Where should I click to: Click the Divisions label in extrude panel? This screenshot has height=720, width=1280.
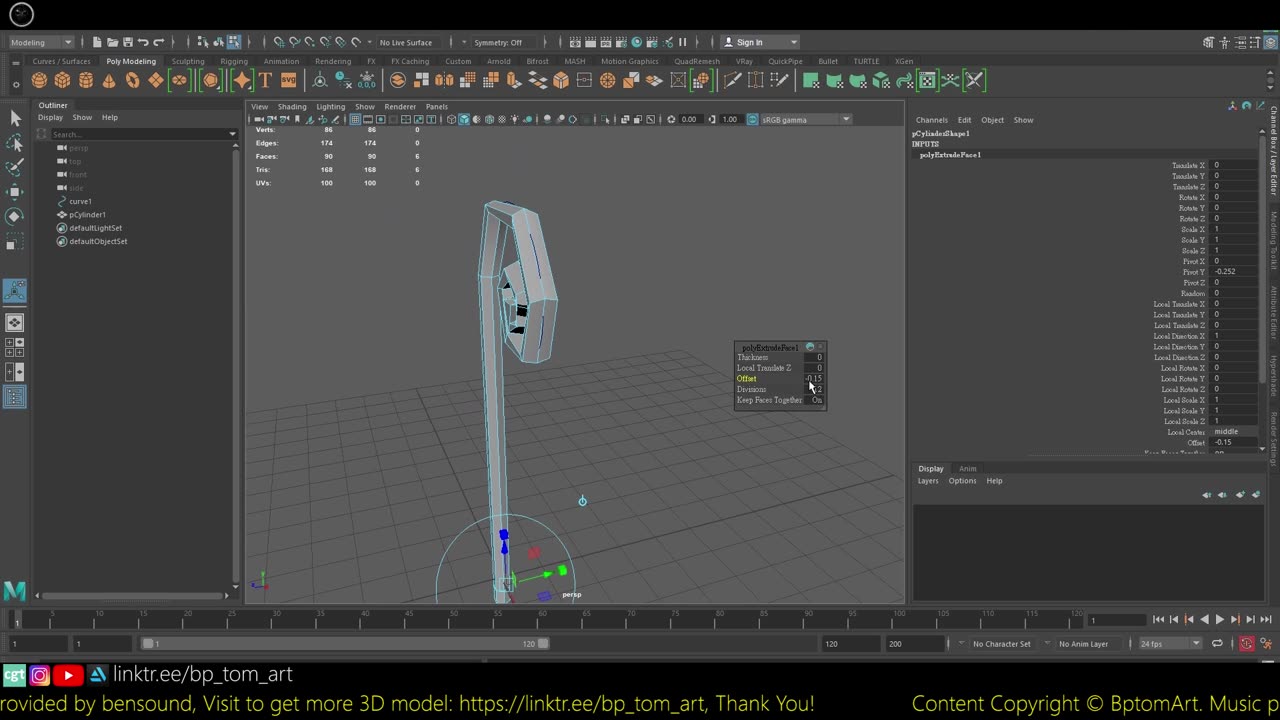pos(751,389)
